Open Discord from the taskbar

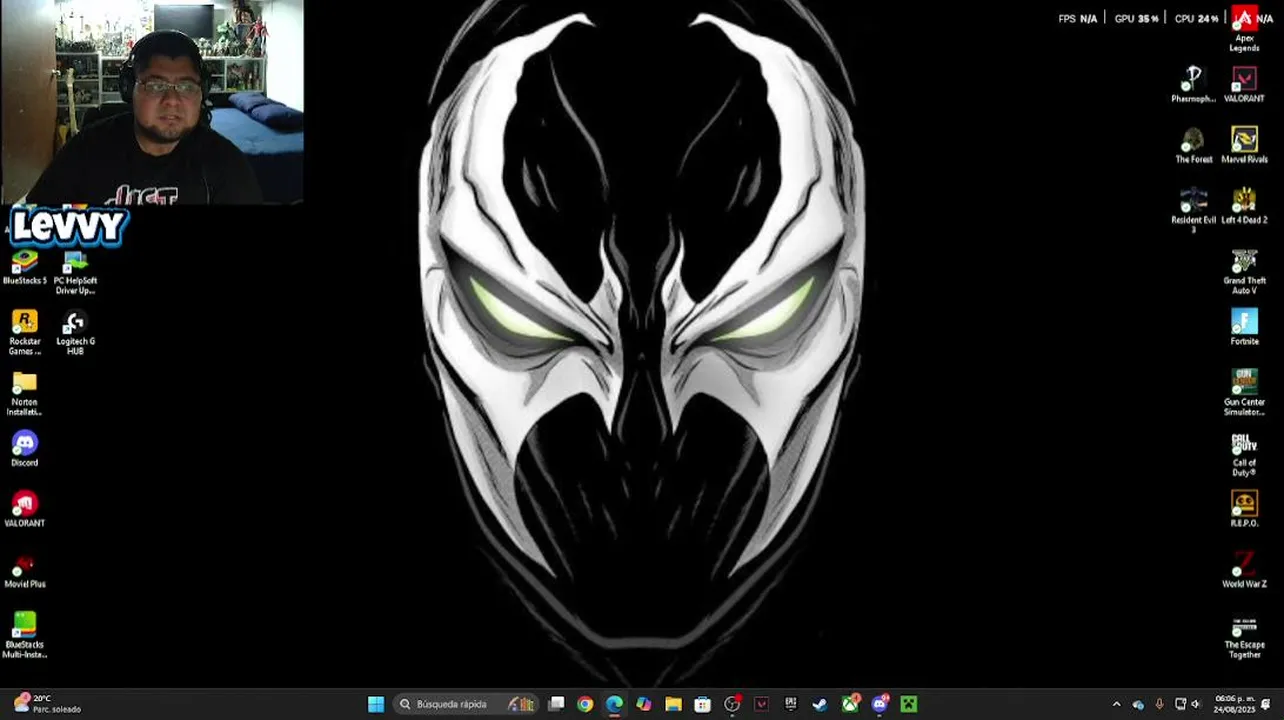click(x=879, y=704)
